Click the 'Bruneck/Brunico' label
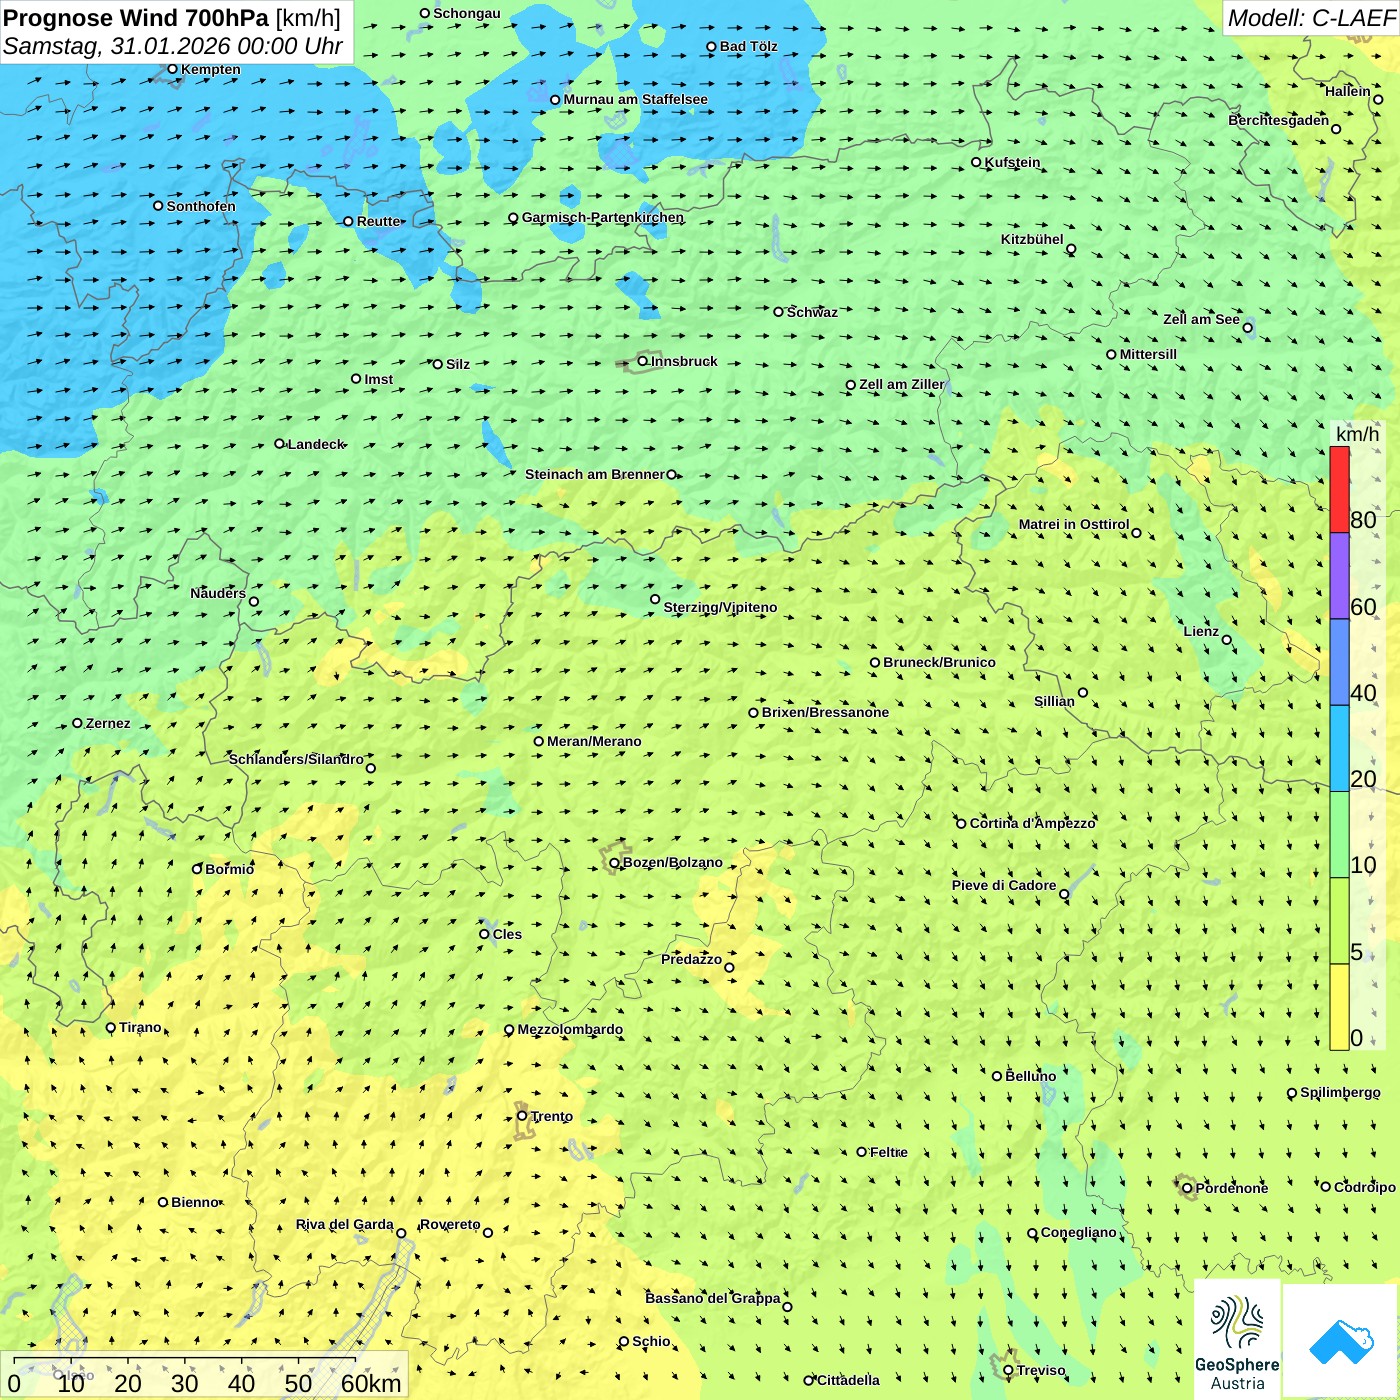This screenshot has height=1400, width=1400. pyautogui.click(x=939, y=662)
